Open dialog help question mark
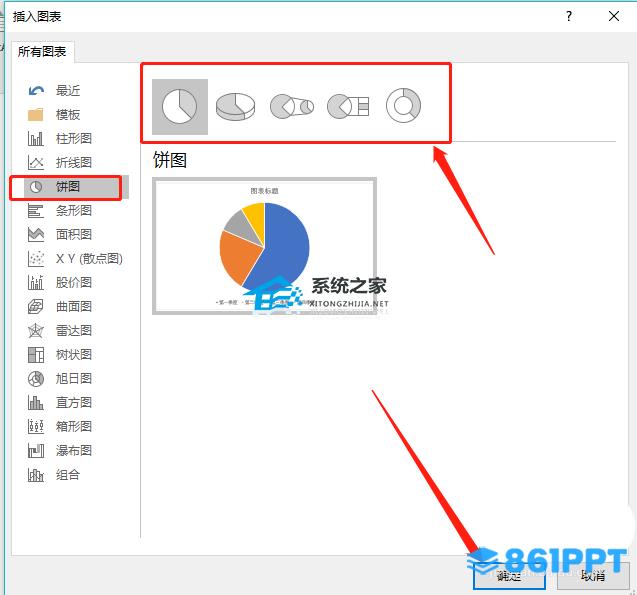This screenshot has width=637, height=595. (569, 16)
